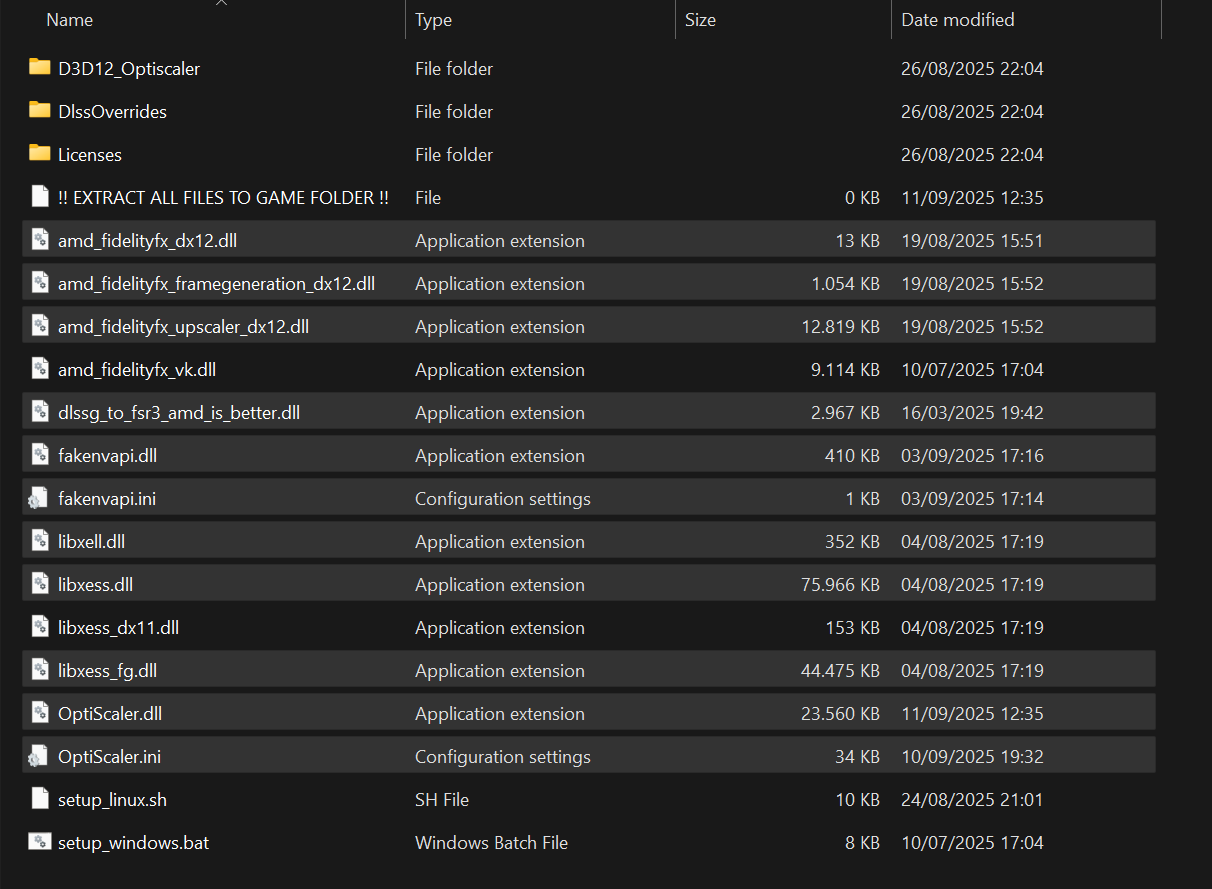Click the DlssOverrides folder icon
The height and width of the screenshot is (889, 1212).
(40, 111)
